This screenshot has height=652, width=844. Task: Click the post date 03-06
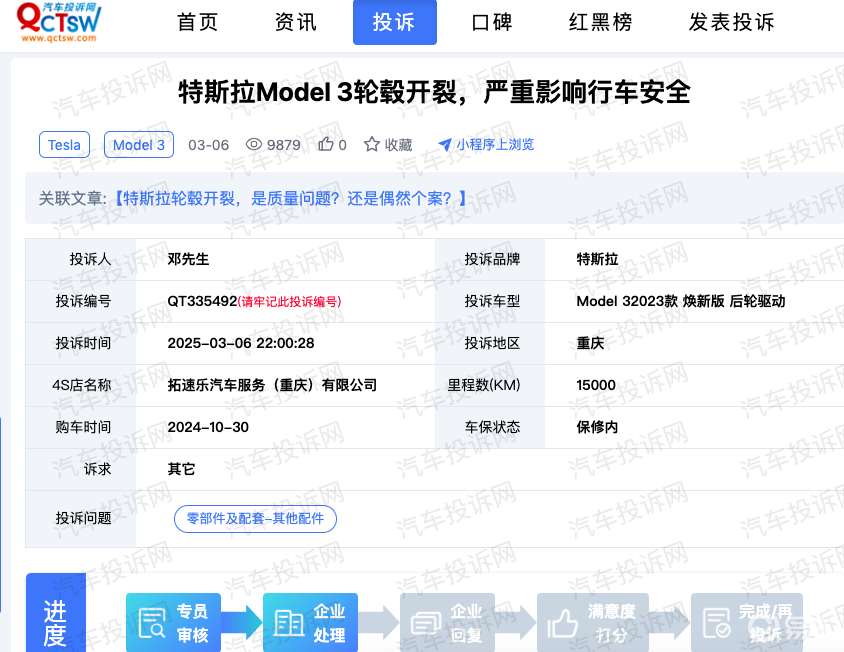pyautogui.click(x=208, y=145)
